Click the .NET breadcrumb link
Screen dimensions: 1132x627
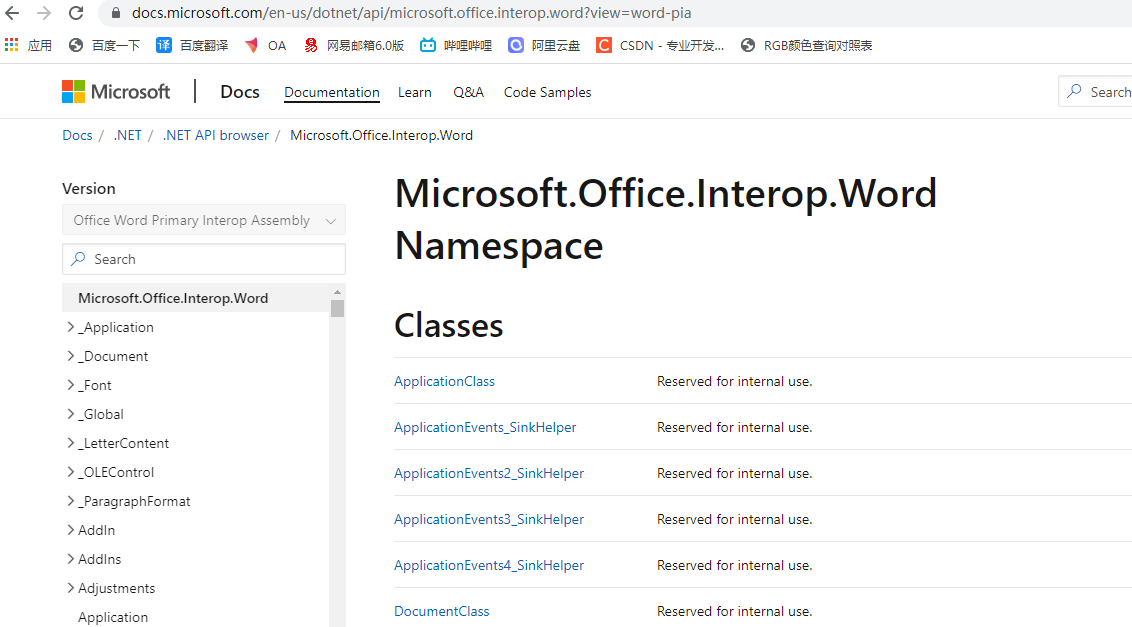(127, 135)
